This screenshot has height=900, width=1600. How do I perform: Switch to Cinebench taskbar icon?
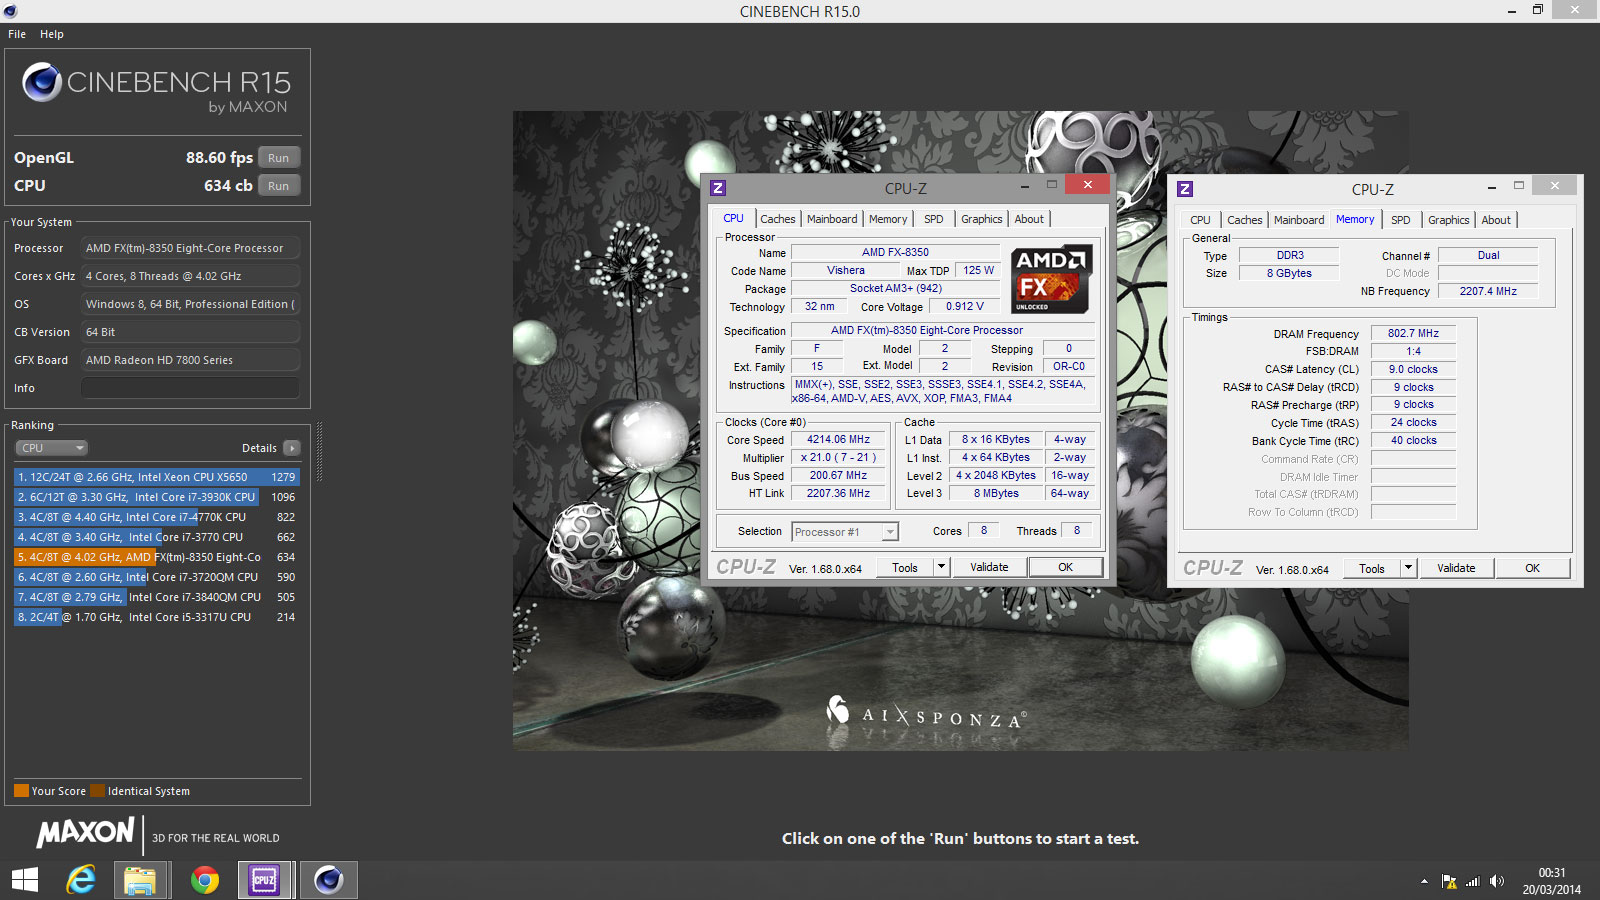tap(328, 880)
